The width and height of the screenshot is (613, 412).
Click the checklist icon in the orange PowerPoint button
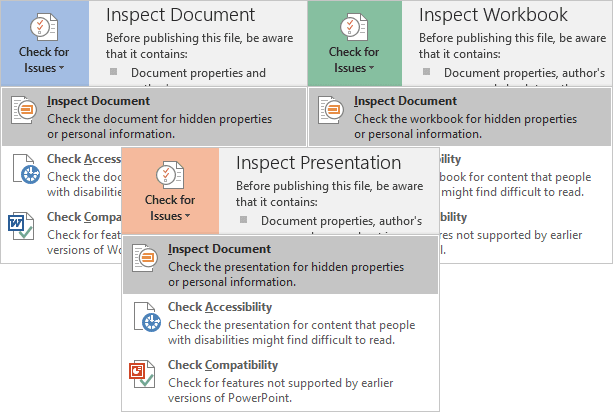click(170, 175)
